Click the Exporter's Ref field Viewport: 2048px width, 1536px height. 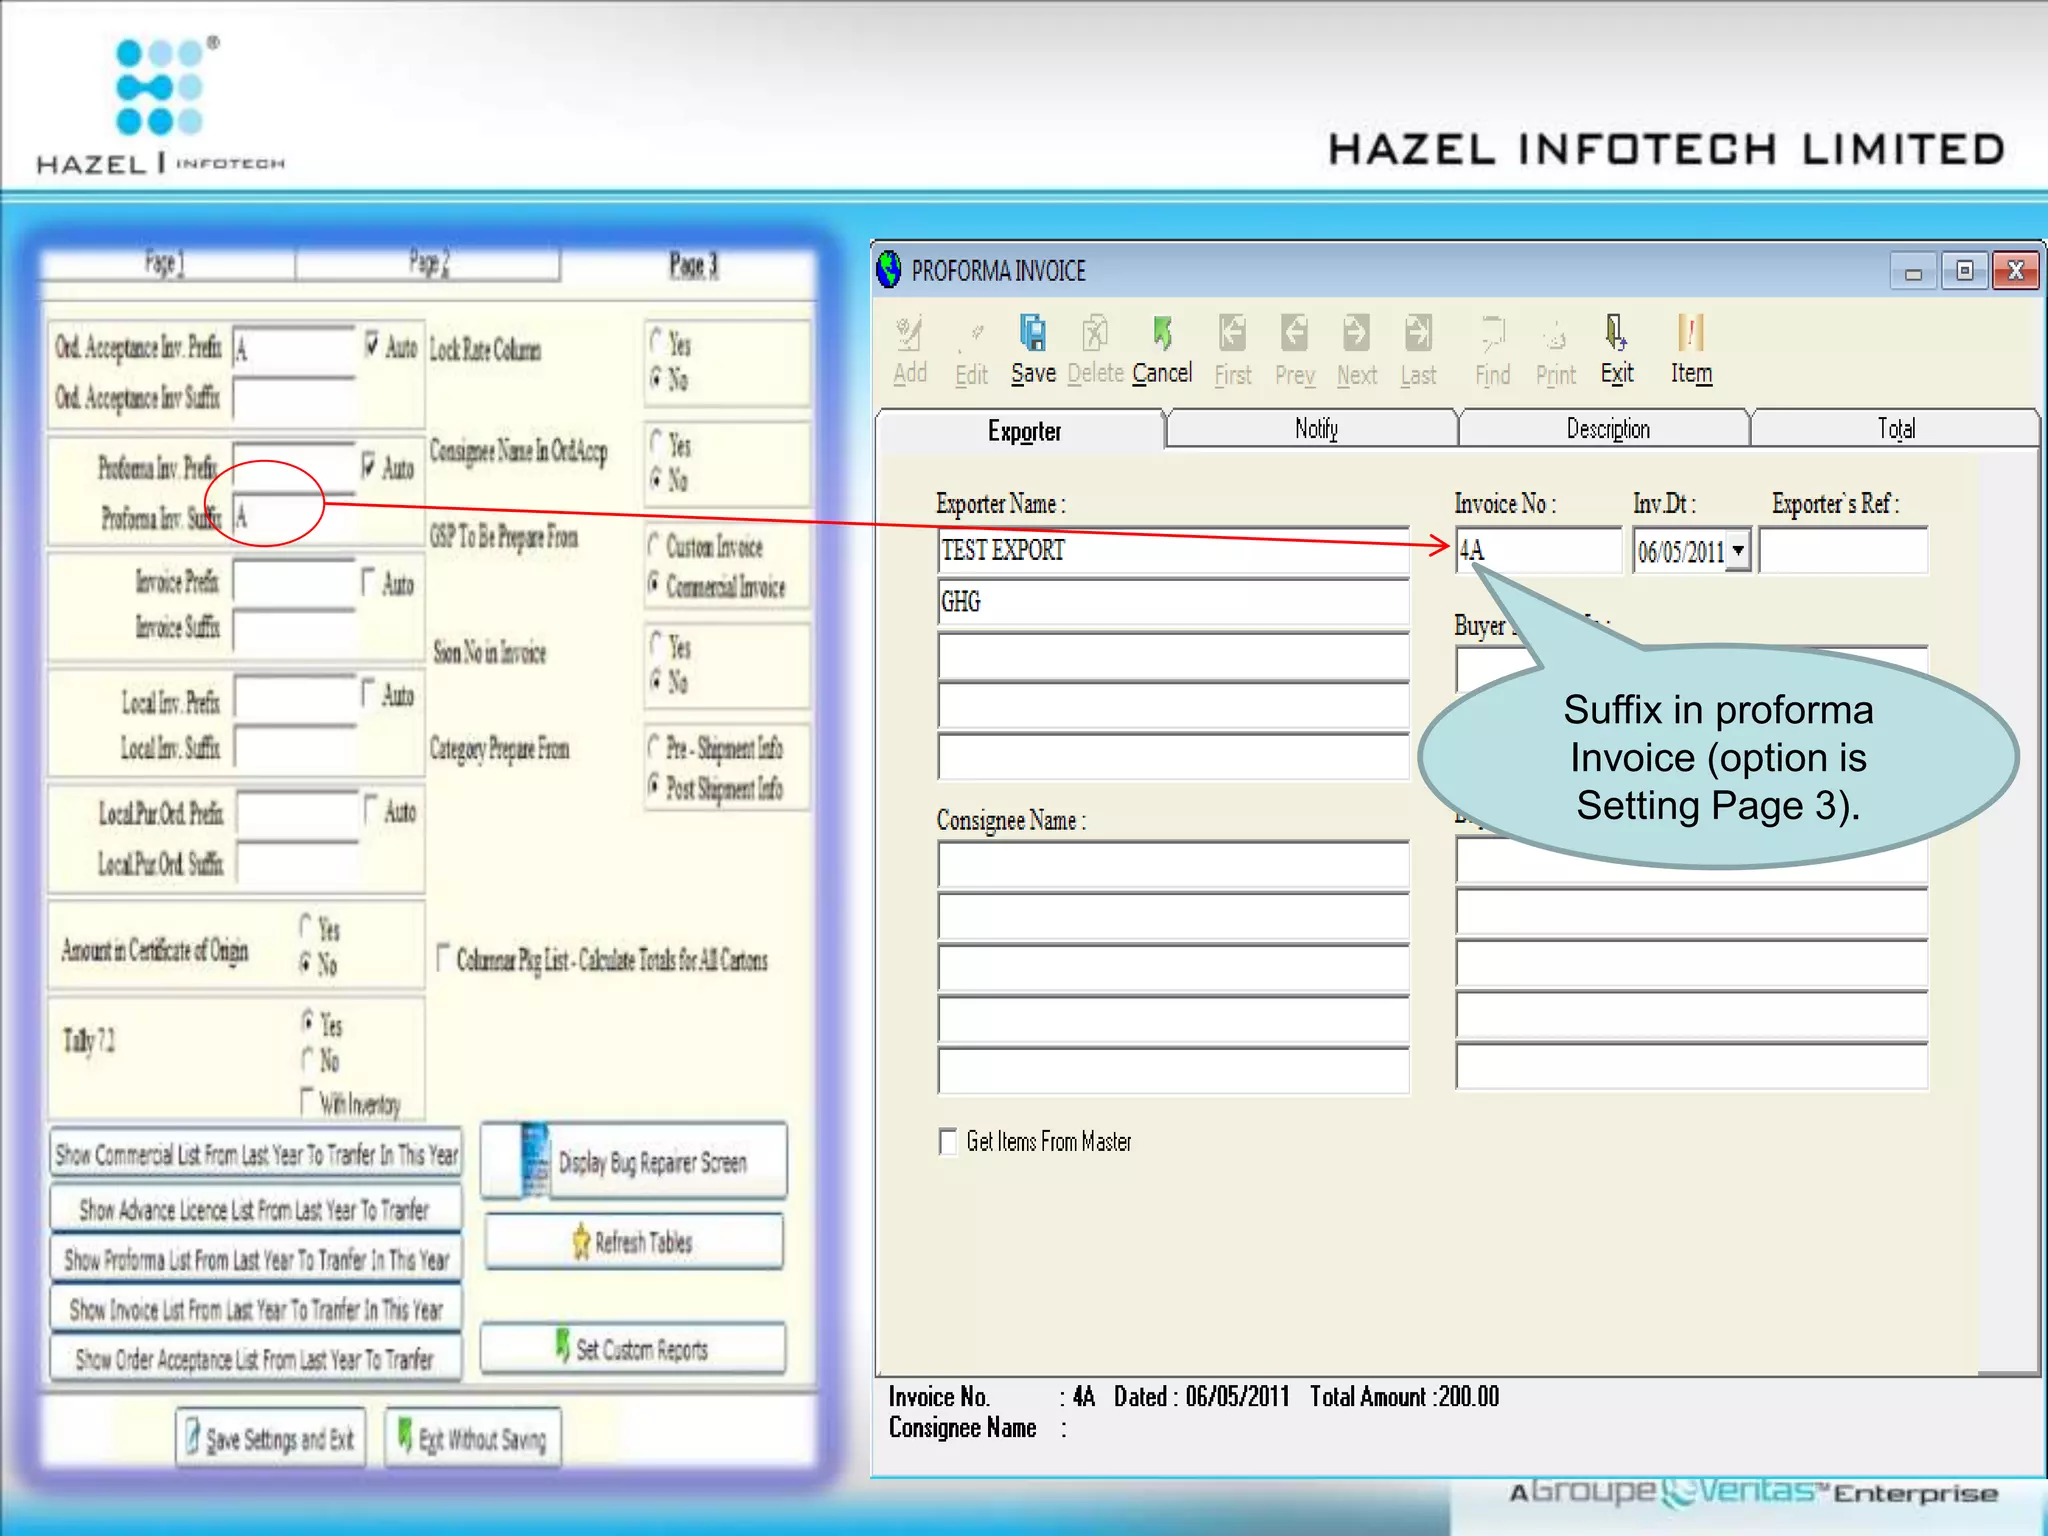point(1843,550)
